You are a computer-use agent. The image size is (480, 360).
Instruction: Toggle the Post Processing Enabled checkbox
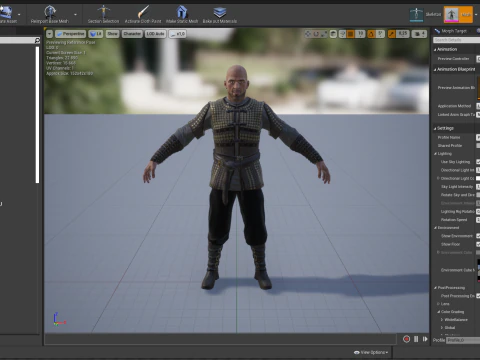coord(478,296)
